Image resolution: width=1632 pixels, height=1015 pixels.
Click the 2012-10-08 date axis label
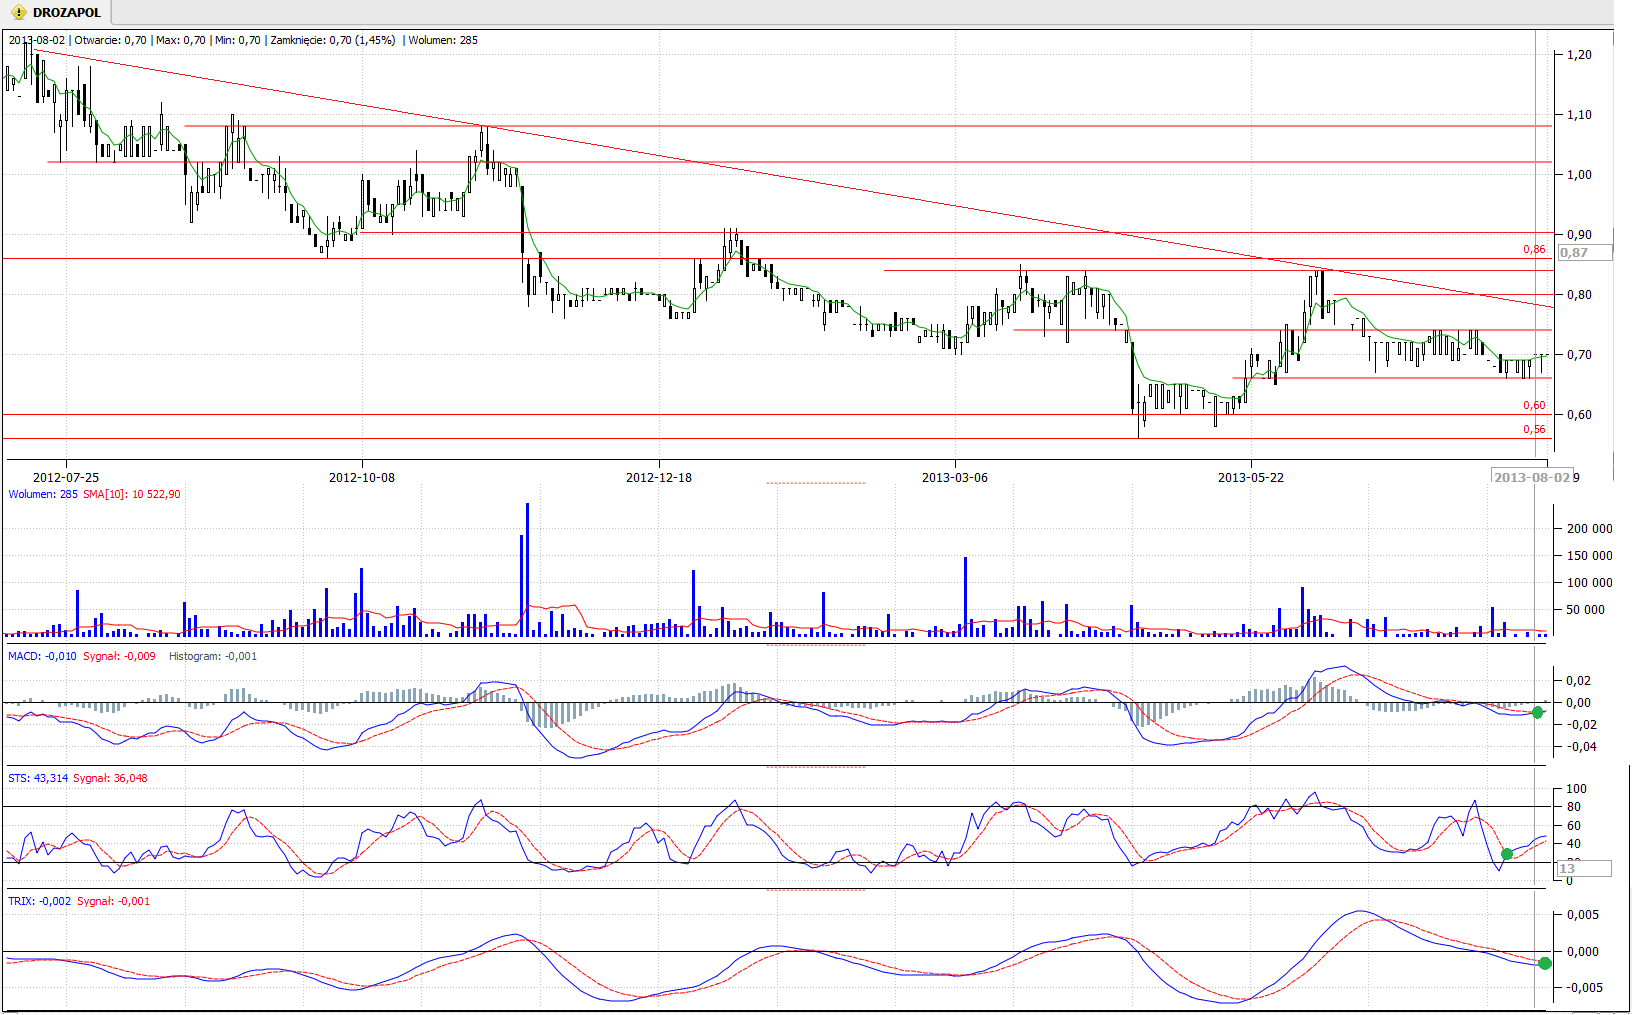pos(362,477)
